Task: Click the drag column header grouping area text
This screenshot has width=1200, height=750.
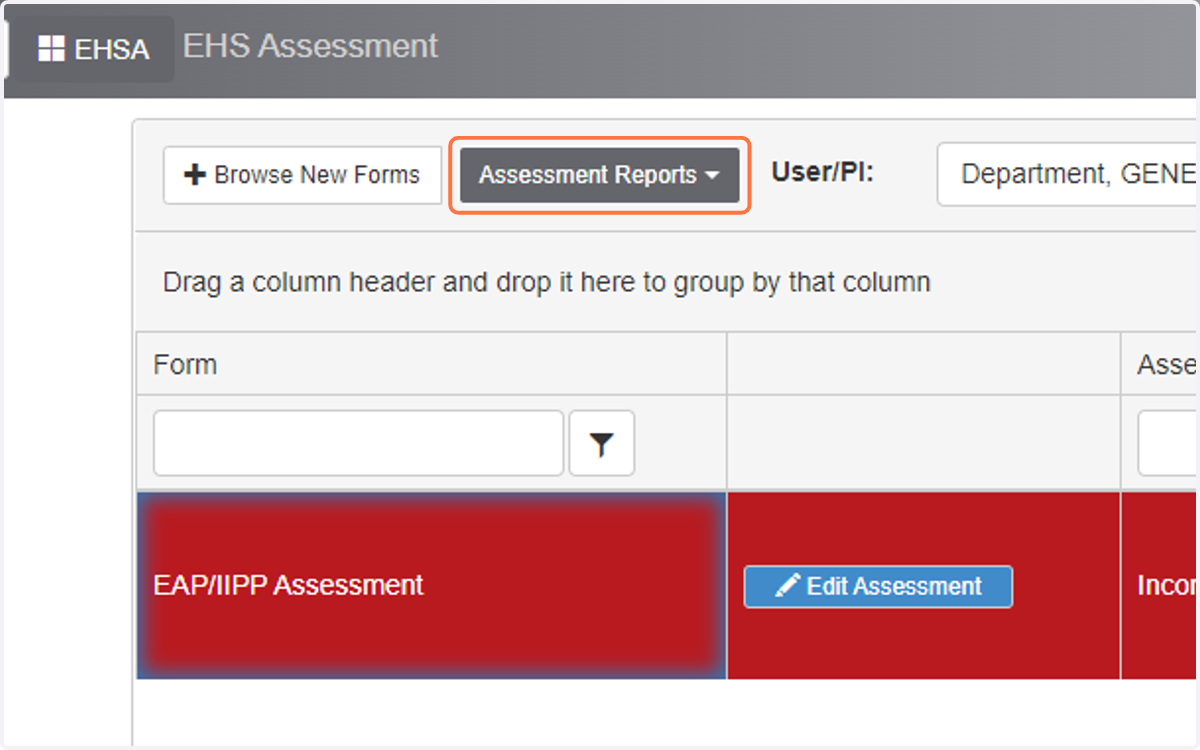Action: [547, 282]
